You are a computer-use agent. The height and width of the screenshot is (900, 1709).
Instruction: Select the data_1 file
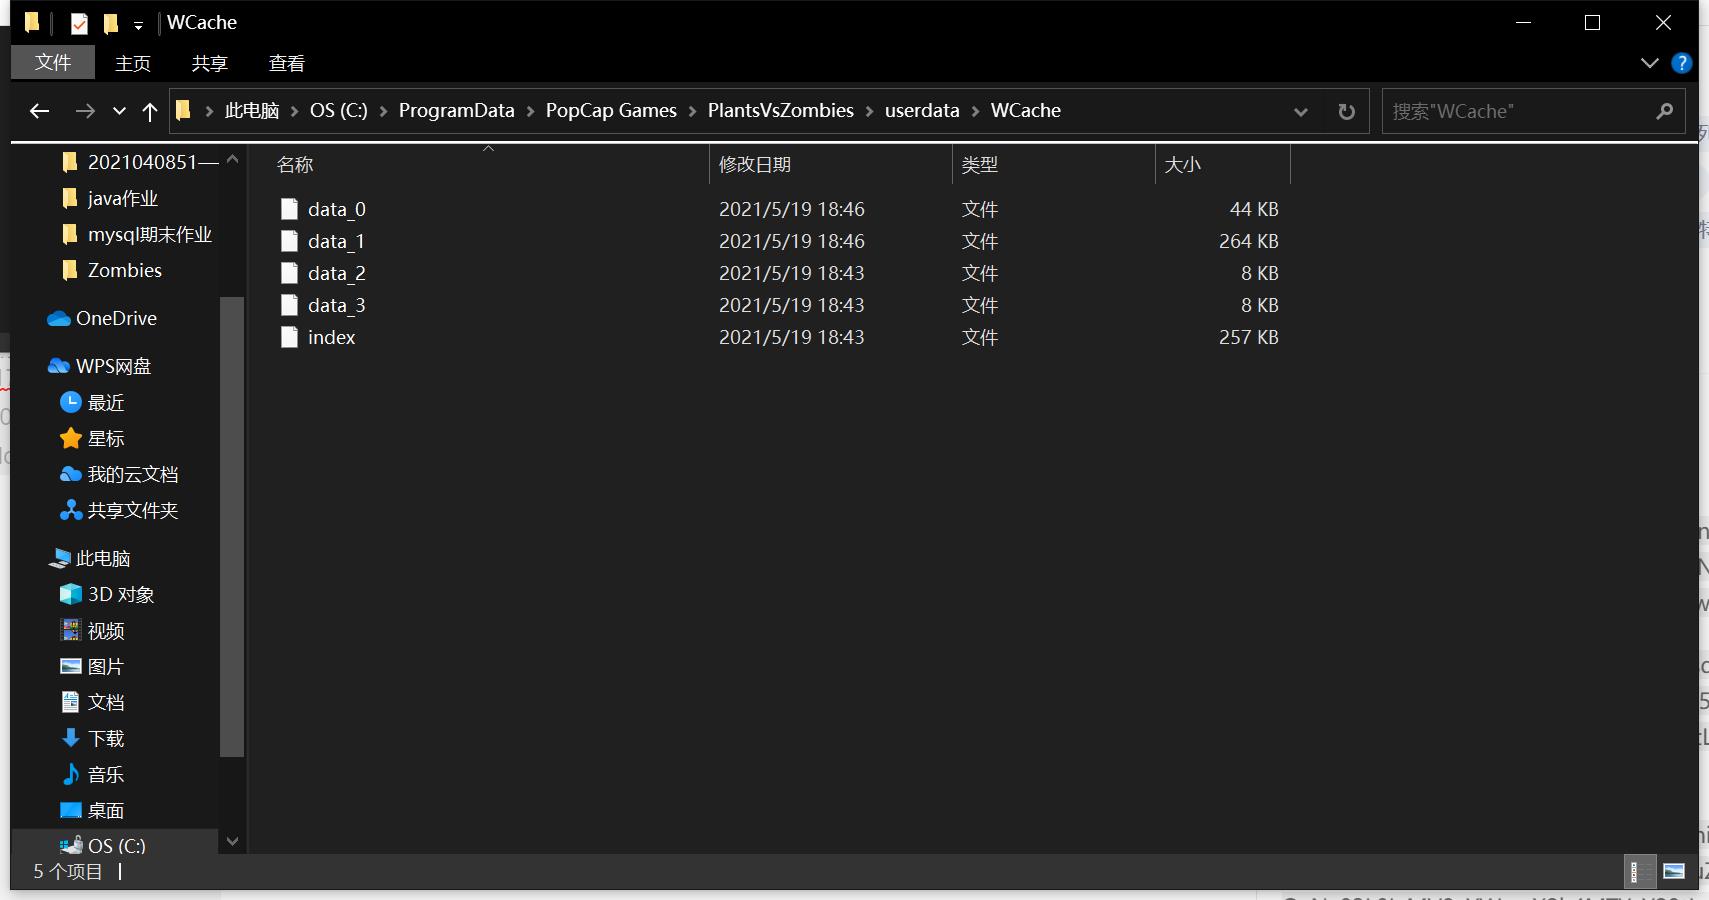337,241
